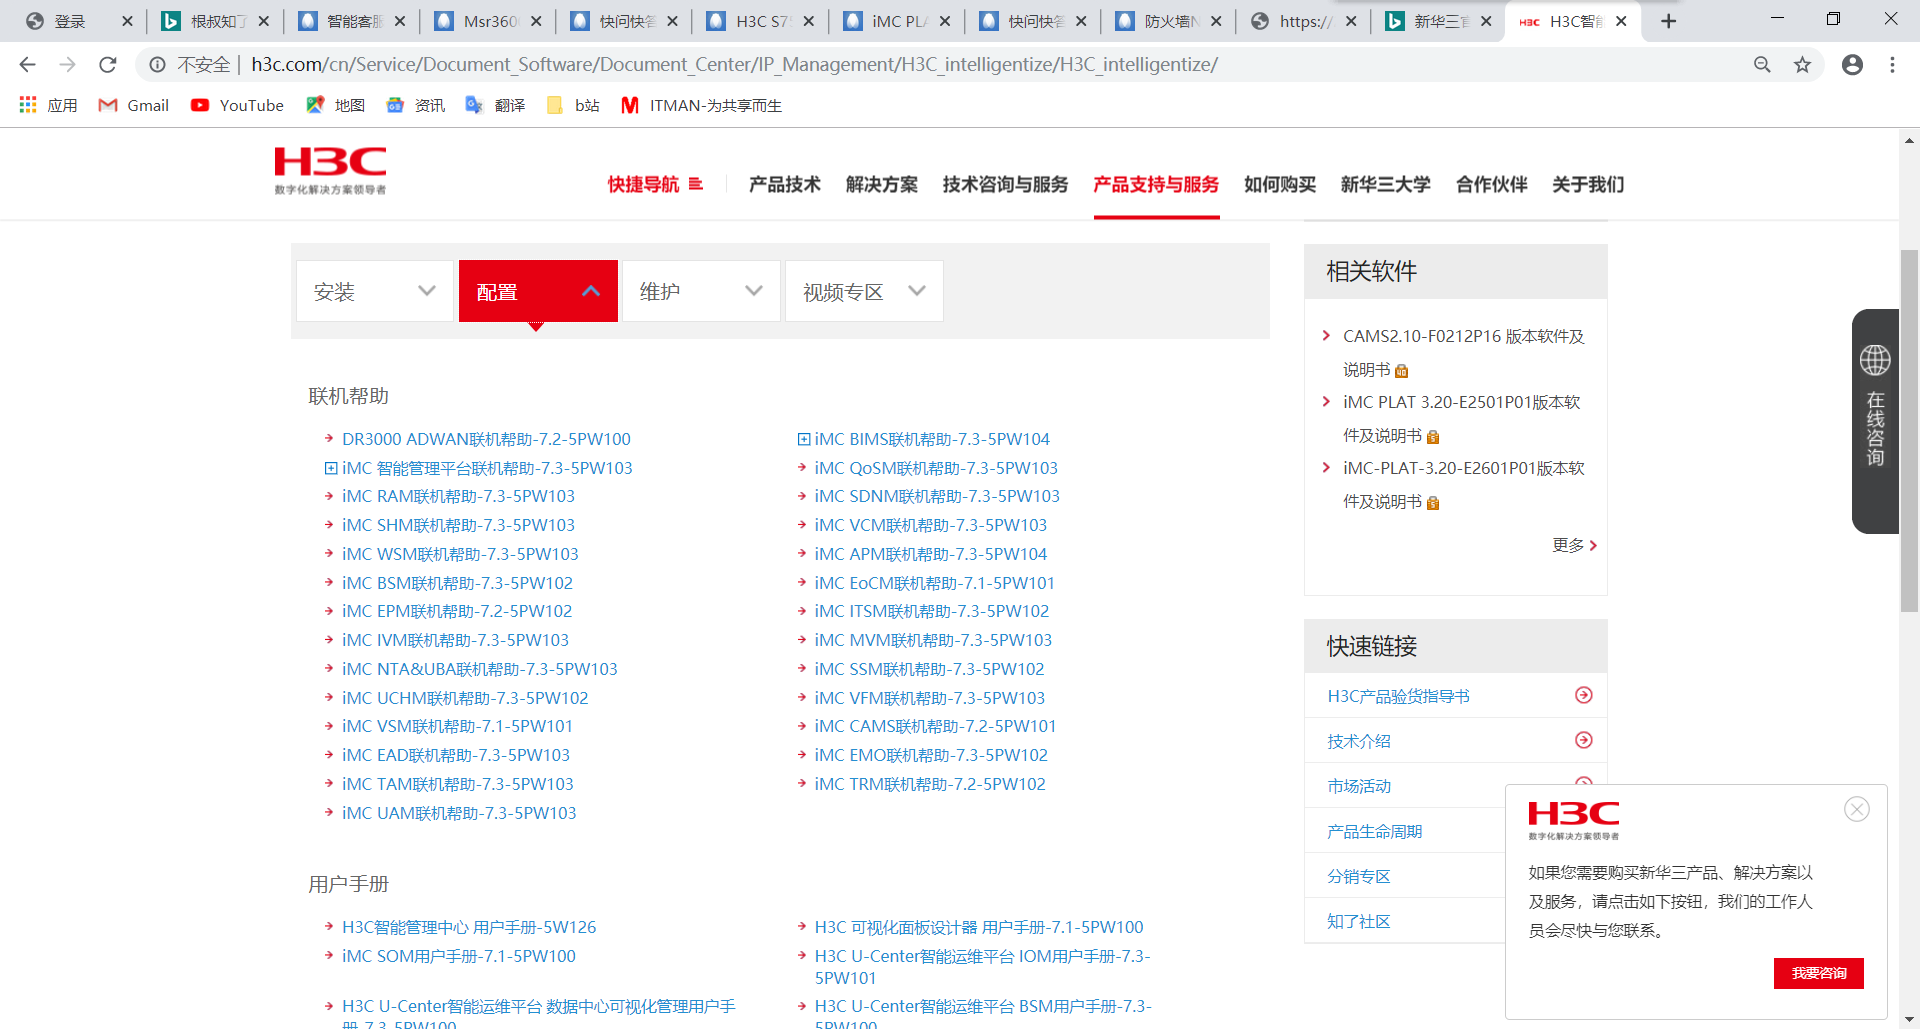Bookmark this page with the star icon
1920x1029 pixels.
(x=1802, y=65)
